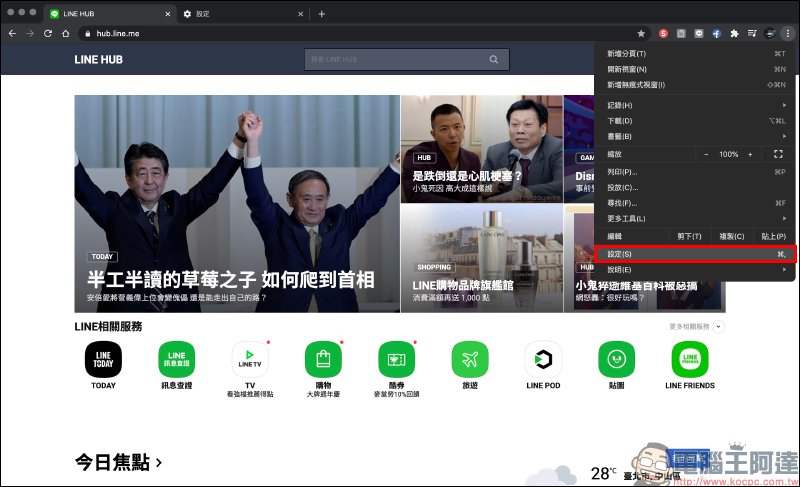Go to browser home icon
This screenshot has height=487, width=800.
65,33
